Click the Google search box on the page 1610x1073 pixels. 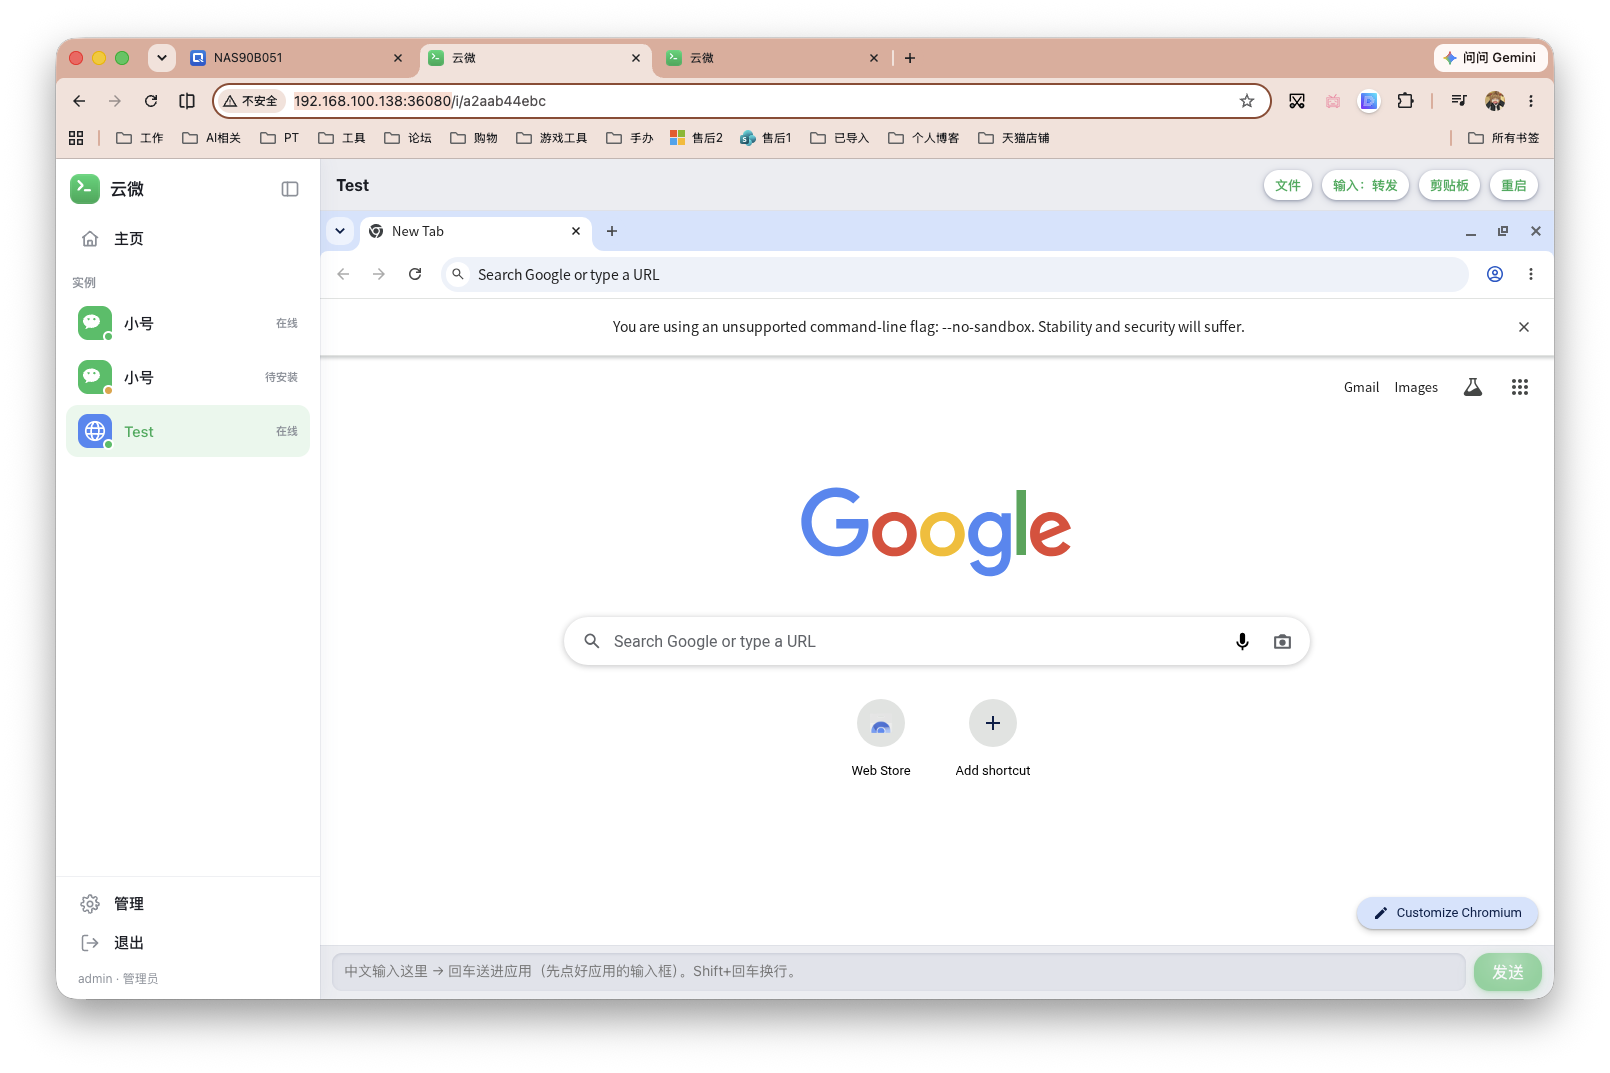[x=937, y=641]
